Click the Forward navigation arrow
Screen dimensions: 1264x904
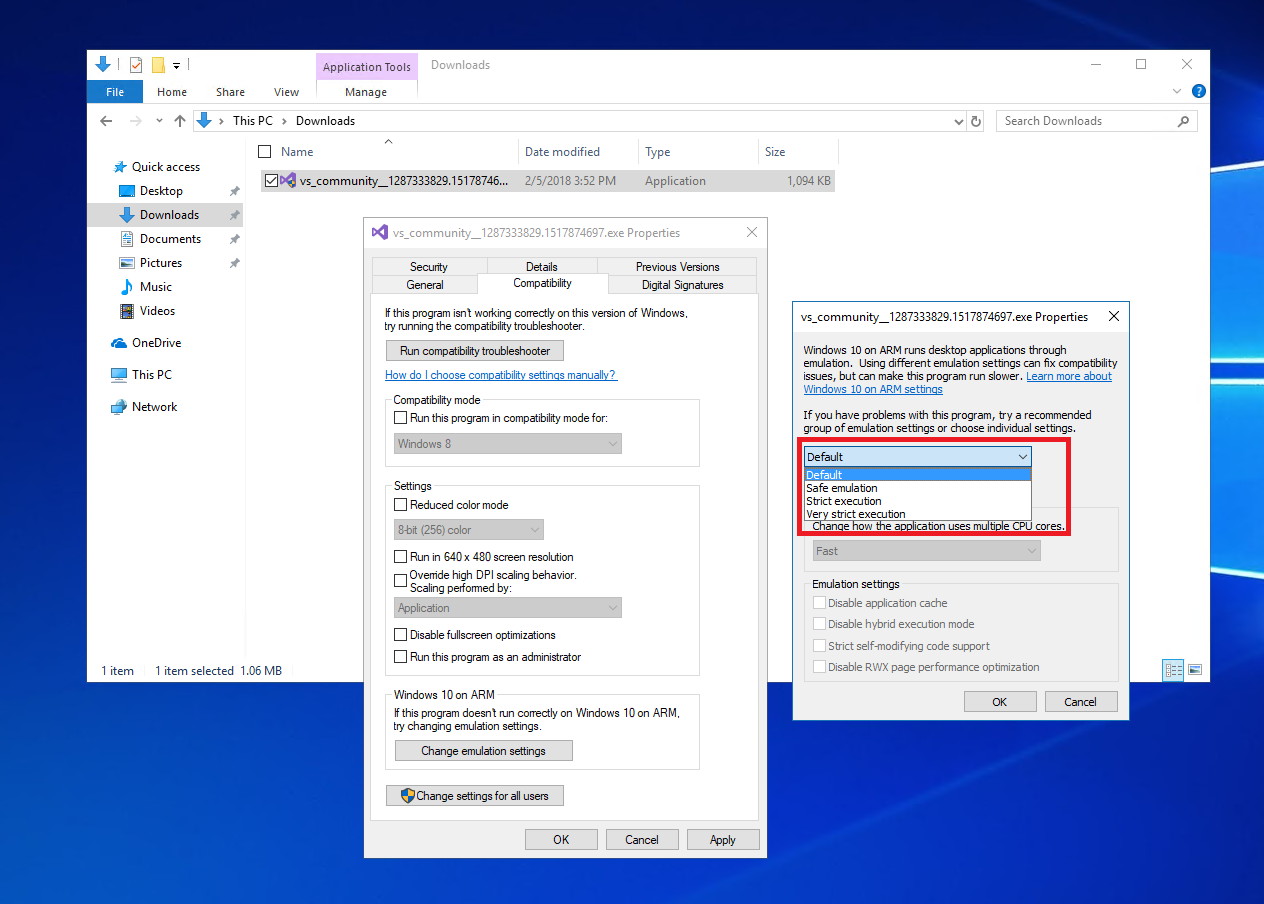(136, 121)
